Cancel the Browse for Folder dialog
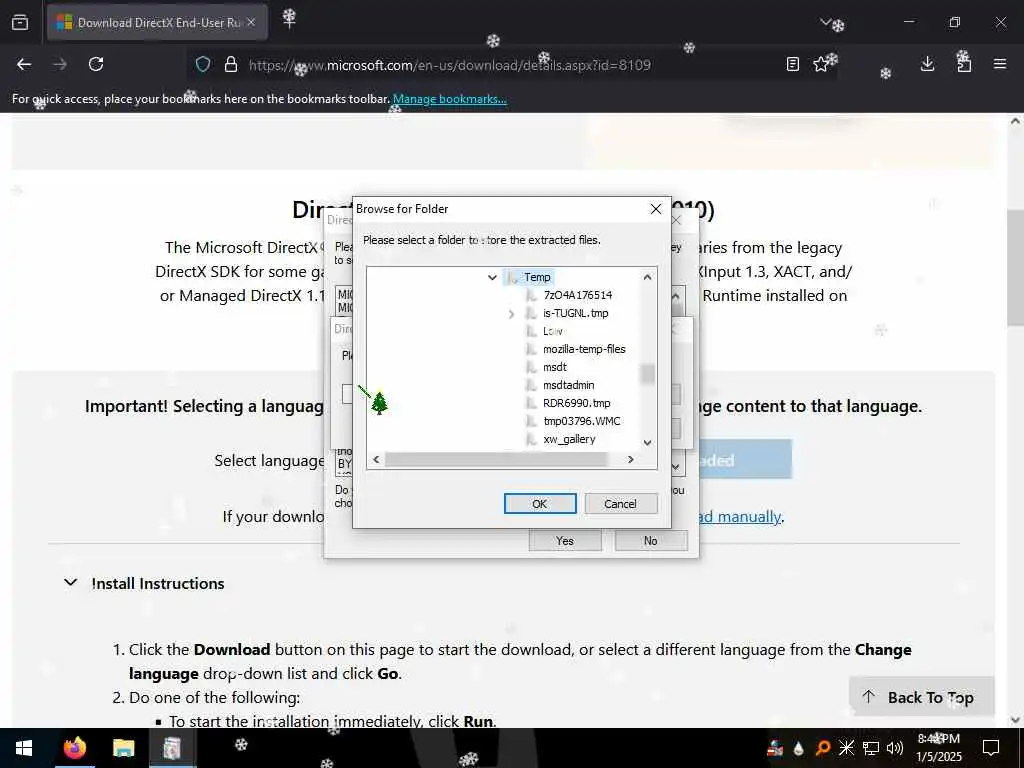This screenshot has width=1024, height=768. coord(620,504)
